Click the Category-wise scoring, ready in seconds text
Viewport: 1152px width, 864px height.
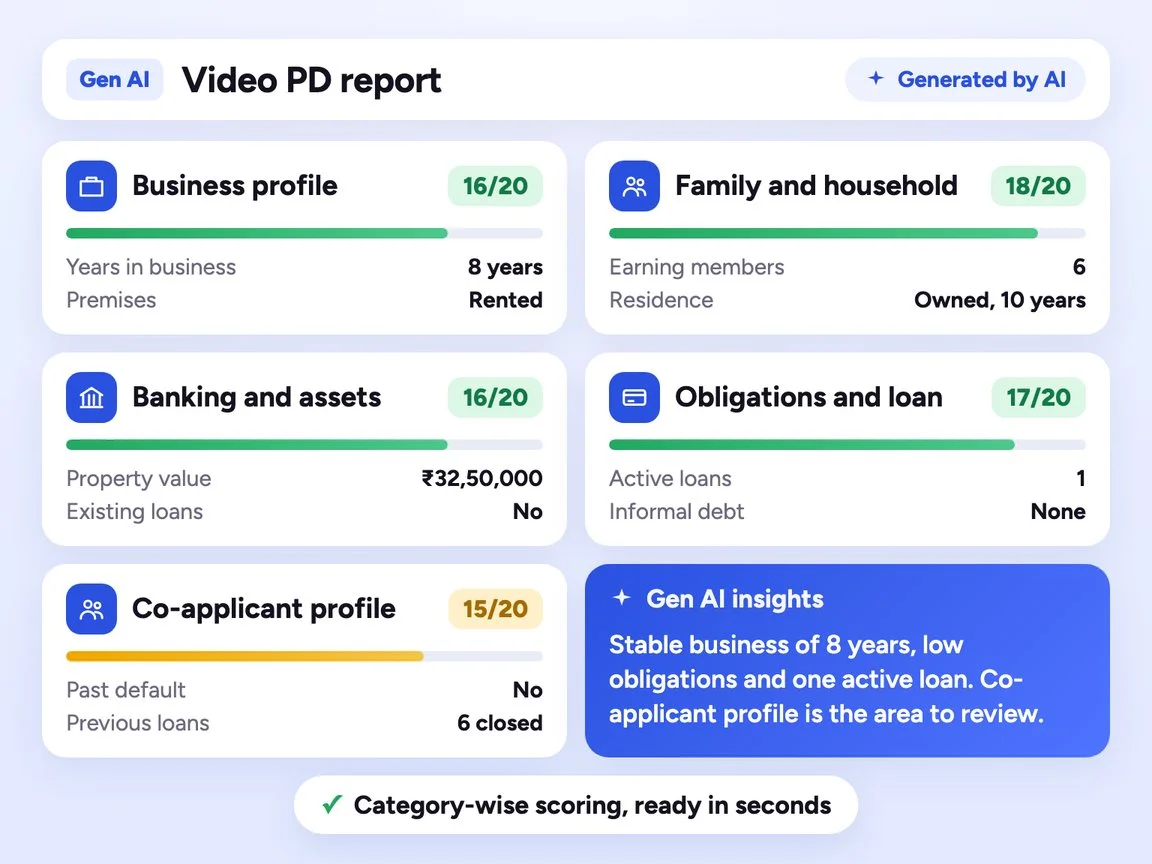tap(592, 805)
